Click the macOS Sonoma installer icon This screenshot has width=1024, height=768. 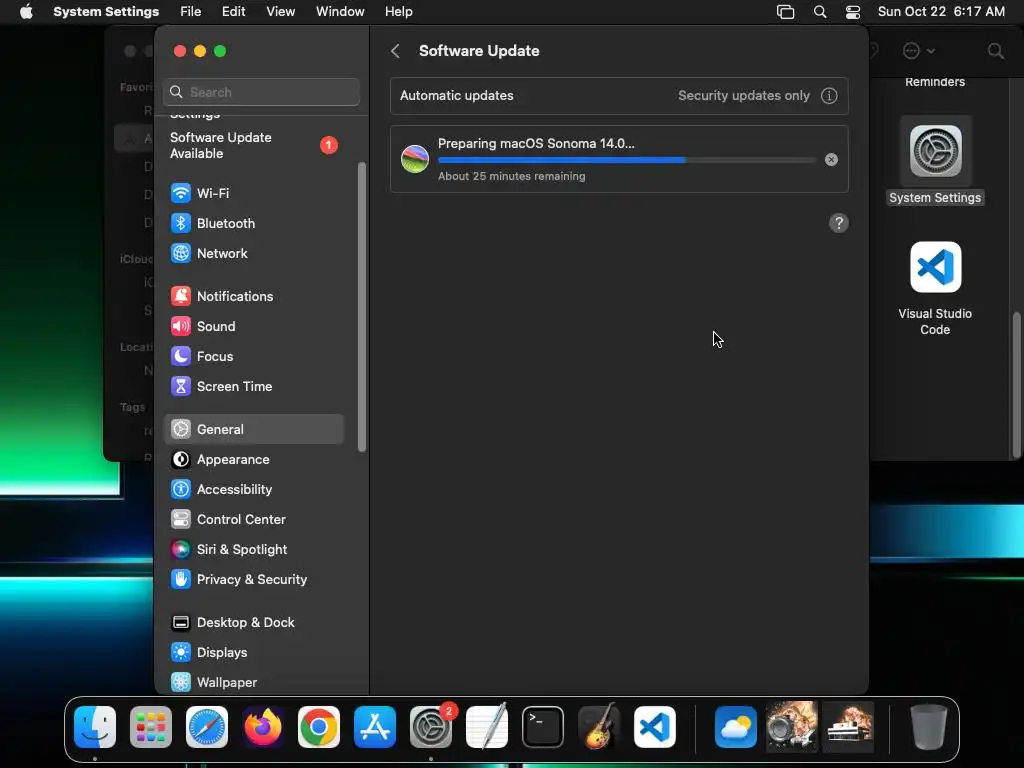tap(415, 159)
